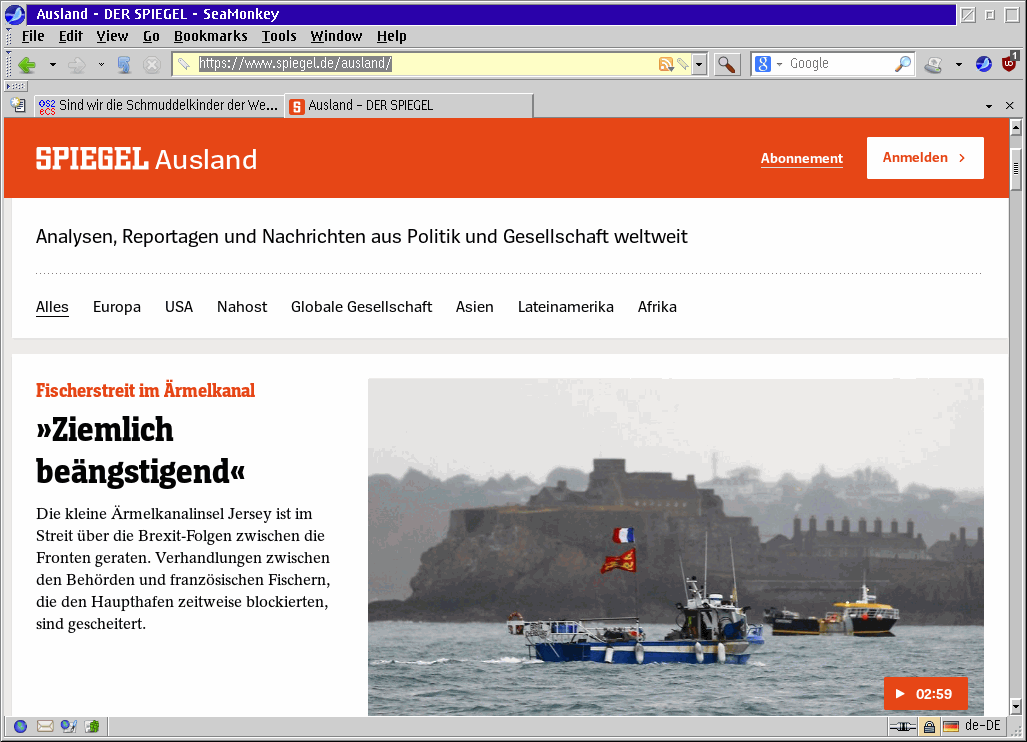Open Browser from status bar globe icon
This screenshot has height=742, width=1027.
click(x=20, y=726)
